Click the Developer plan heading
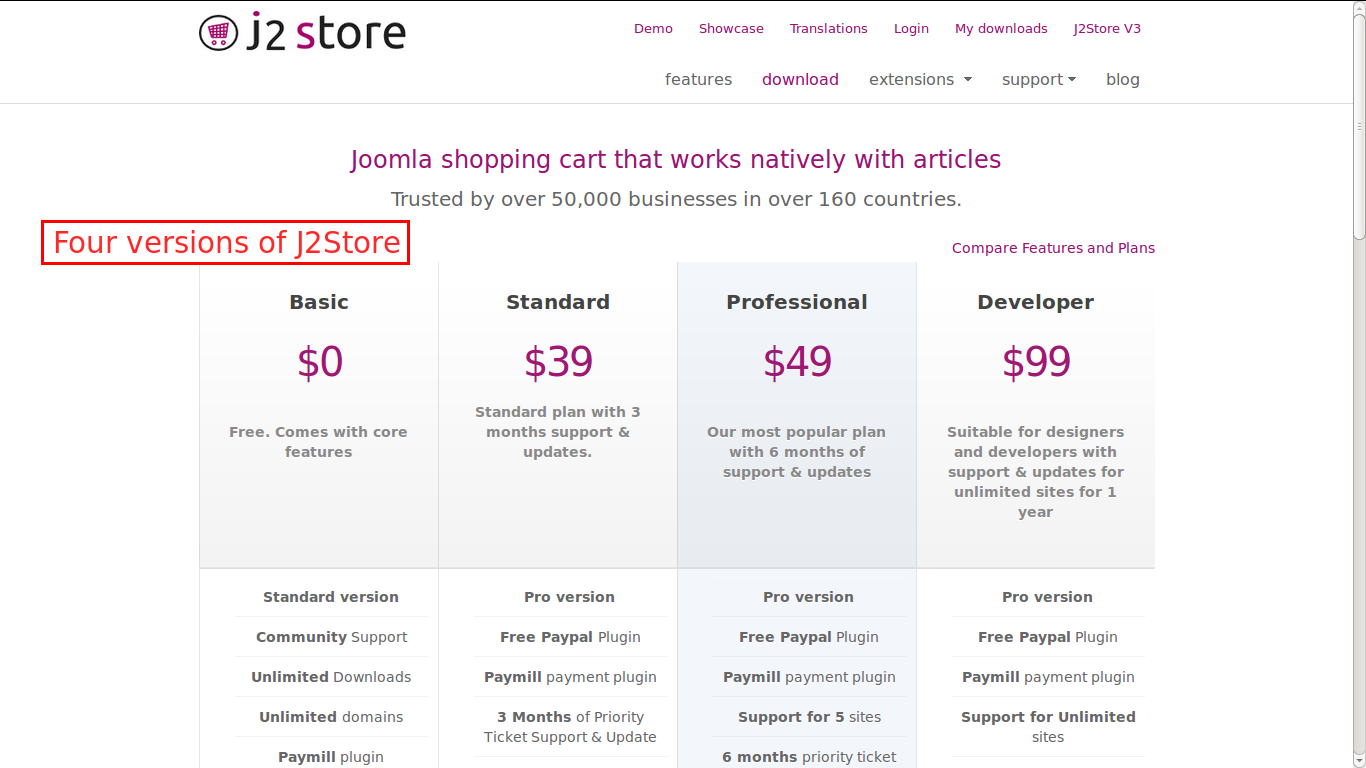Screen dimensions: 1366x768 click(x=1036, y=302)
